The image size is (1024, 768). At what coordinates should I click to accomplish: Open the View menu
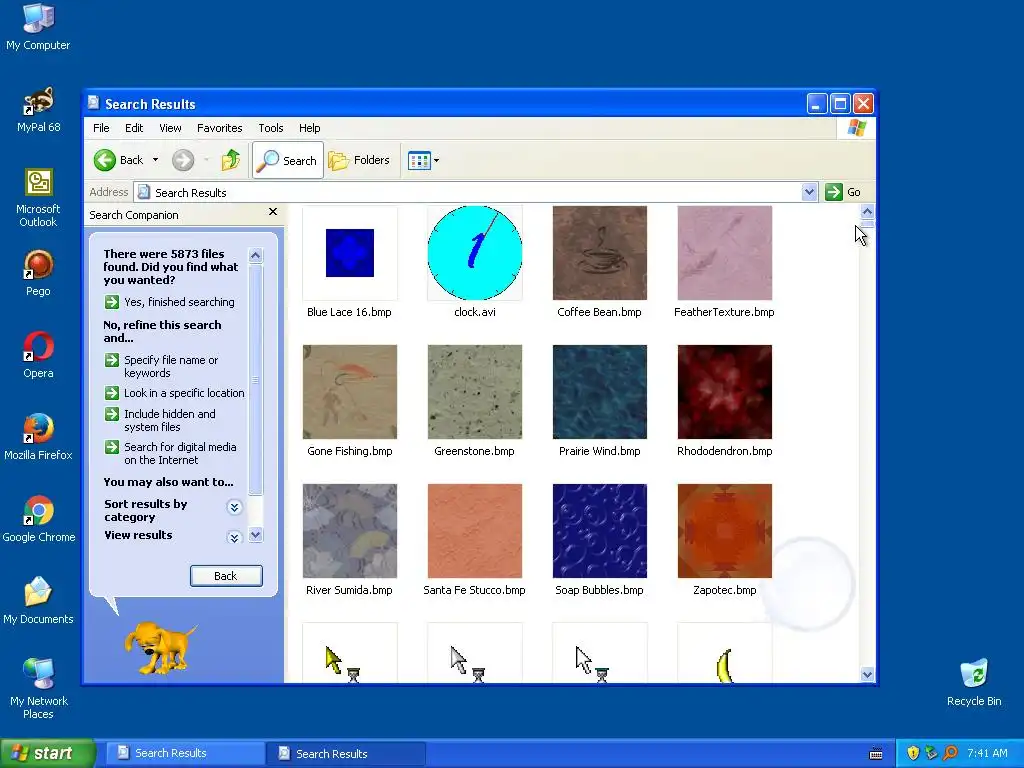click(x=170, y=128)
